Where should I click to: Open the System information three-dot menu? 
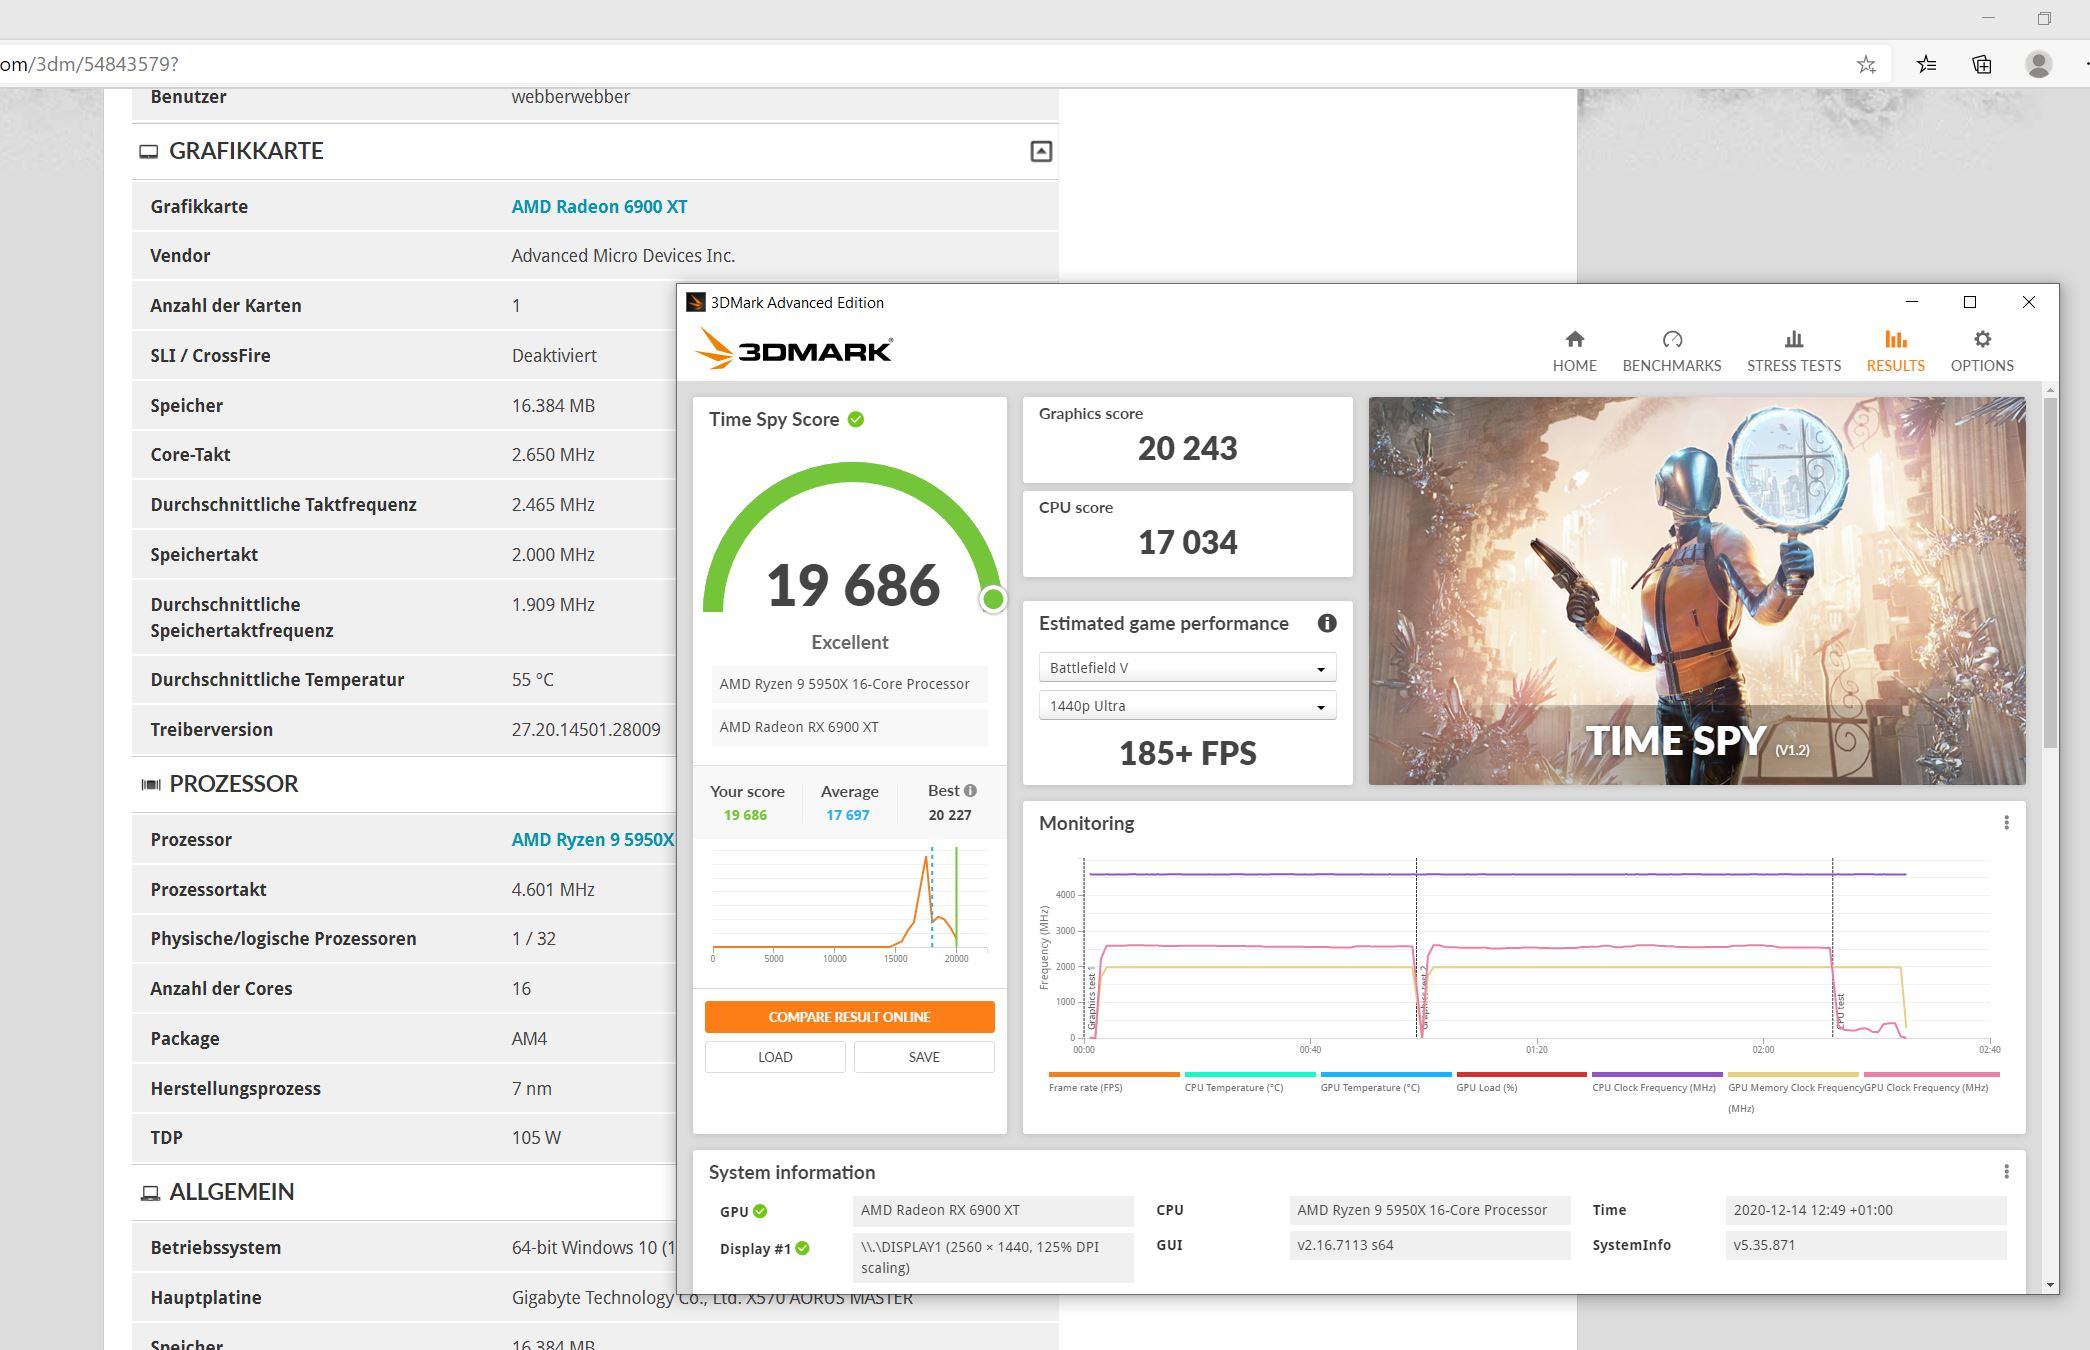(x=2005, y=1172)
